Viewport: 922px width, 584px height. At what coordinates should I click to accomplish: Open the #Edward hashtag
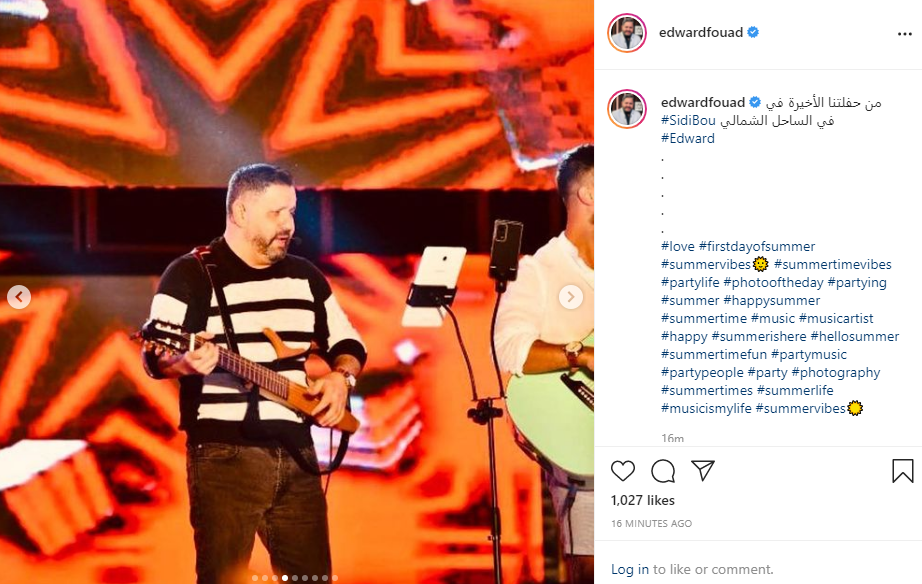click(x=687, y=139)
